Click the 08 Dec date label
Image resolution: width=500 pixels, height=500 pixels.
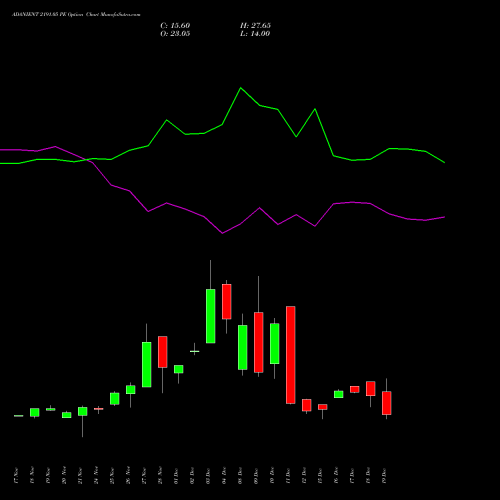click(x=240, y=476)
